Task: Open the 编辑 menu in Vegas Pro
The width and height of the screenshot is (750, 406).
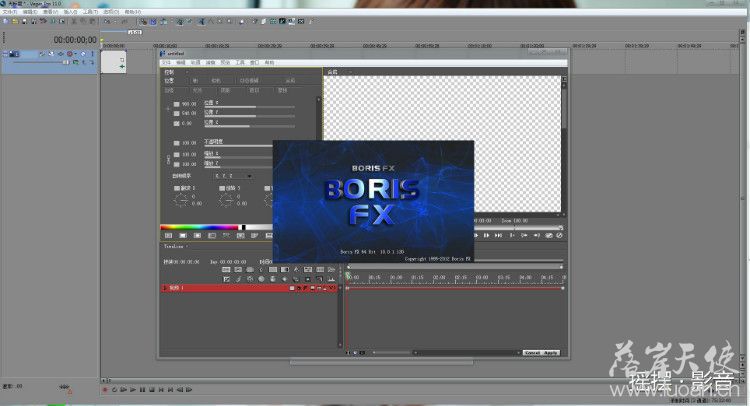Action: pos(30,11)
